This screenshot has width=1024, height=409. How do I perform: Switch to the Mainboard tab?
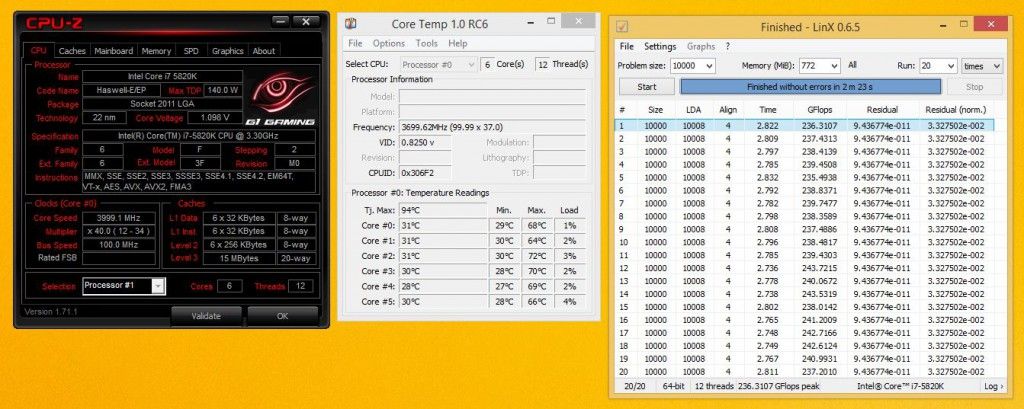113,51
